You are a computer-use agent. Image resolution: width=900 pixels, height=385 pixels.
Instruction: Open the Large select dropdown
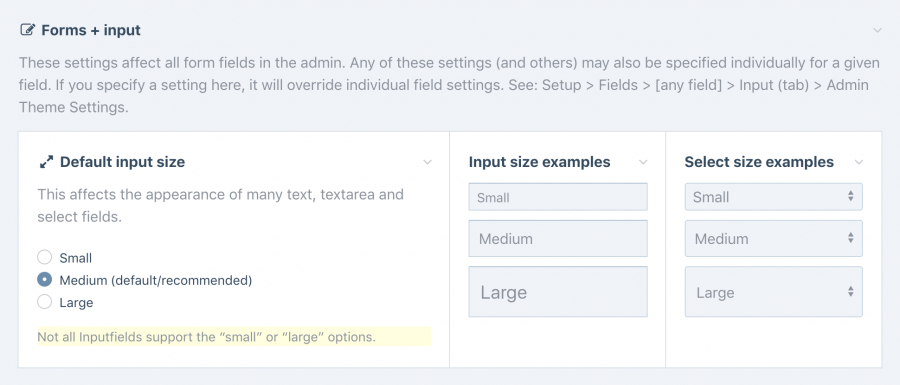pyautogui.click(x=773, y=291)
